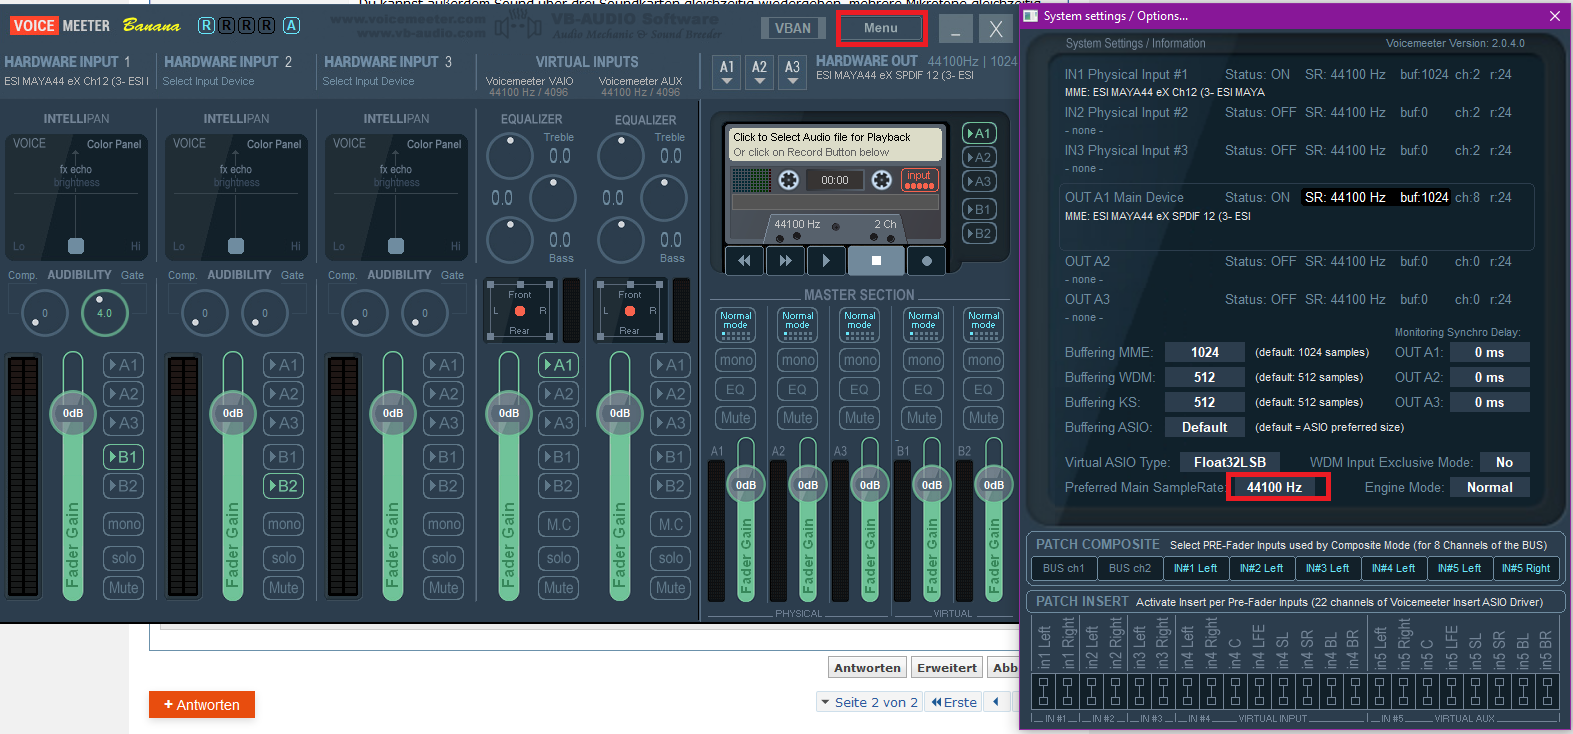
Task: Start cassette playback with the play button
Action: point(826,260)
